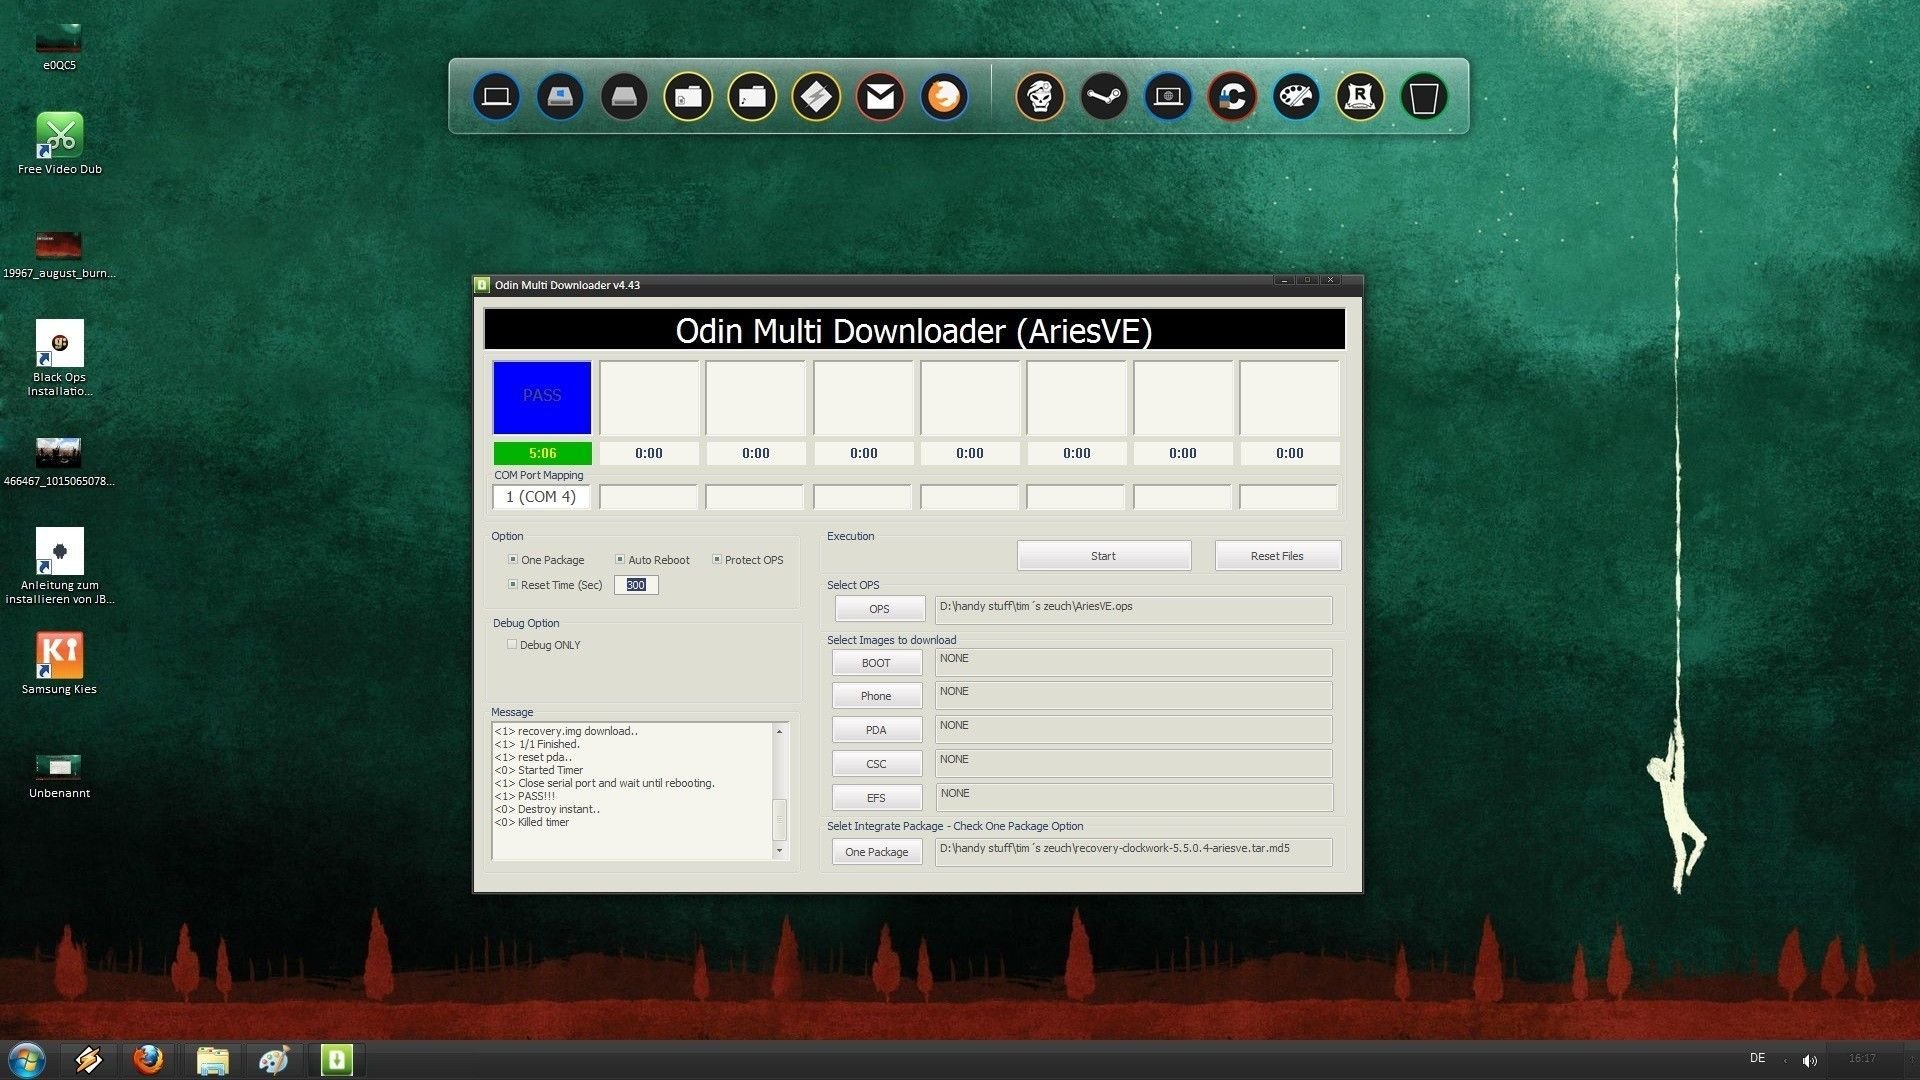Launch Steam from the dock
This screenshot has height=1080, width=1920.
pos(1104,97)
